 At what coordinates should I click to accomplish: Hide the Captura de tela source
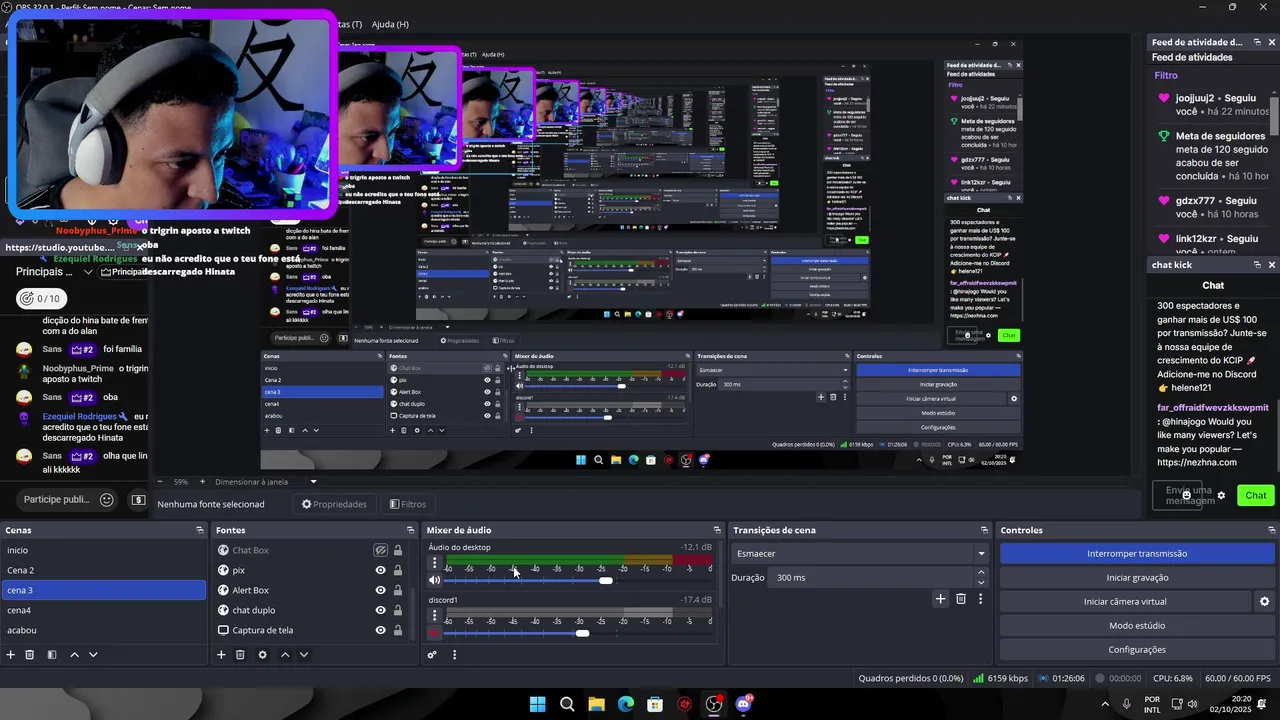(x=380, y=630)
